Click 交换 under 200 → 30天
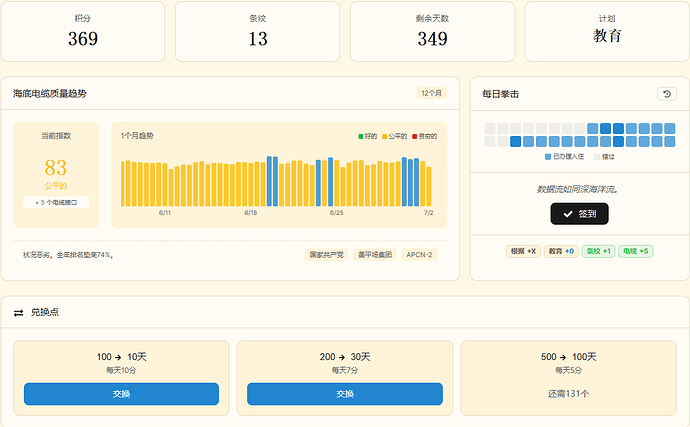The image size is (690, 427). tap(345, 394)
